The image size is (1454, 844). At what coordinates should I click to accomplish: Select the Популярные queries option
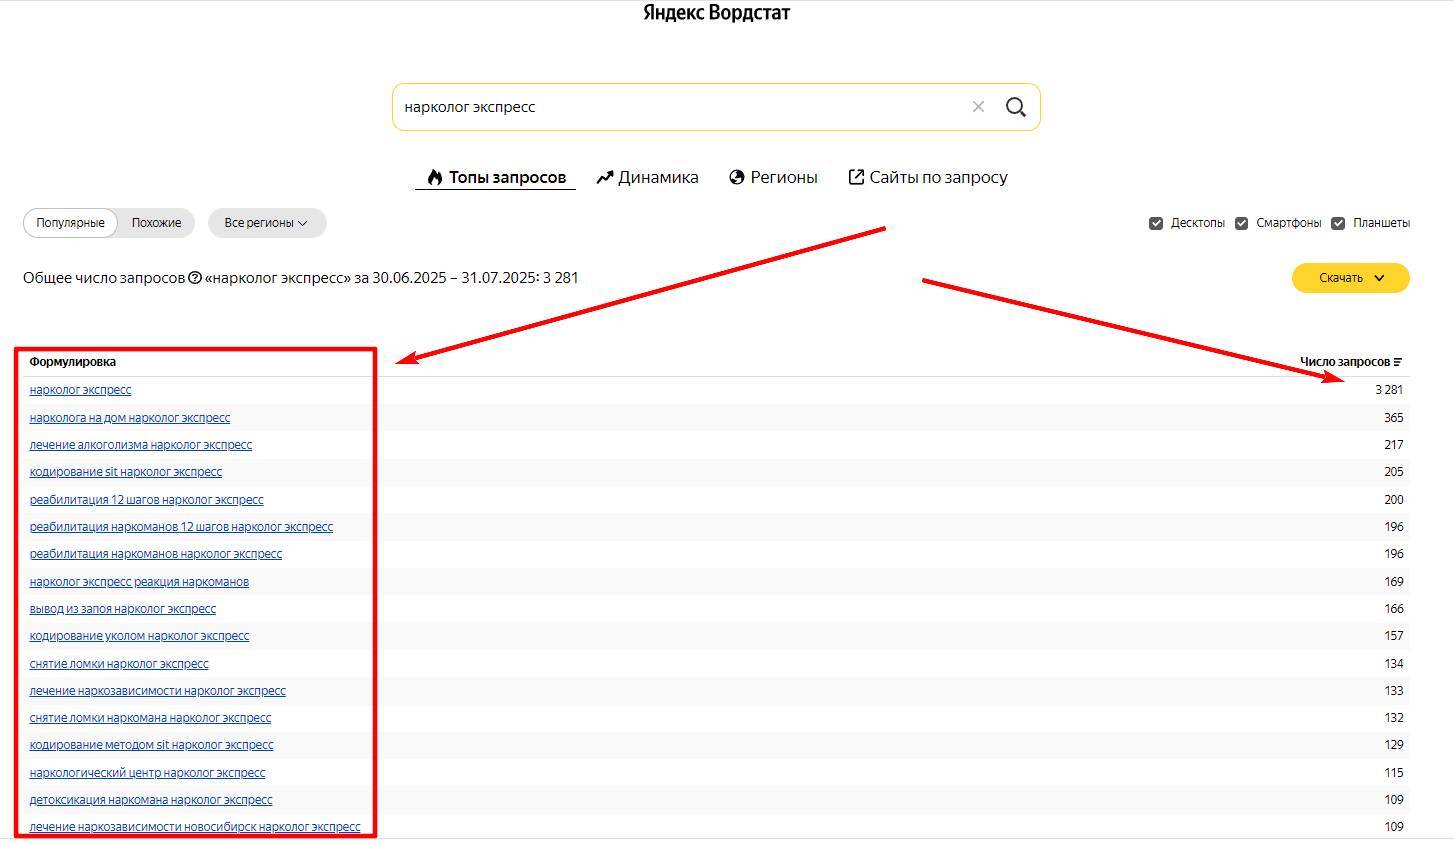point(70,223)
